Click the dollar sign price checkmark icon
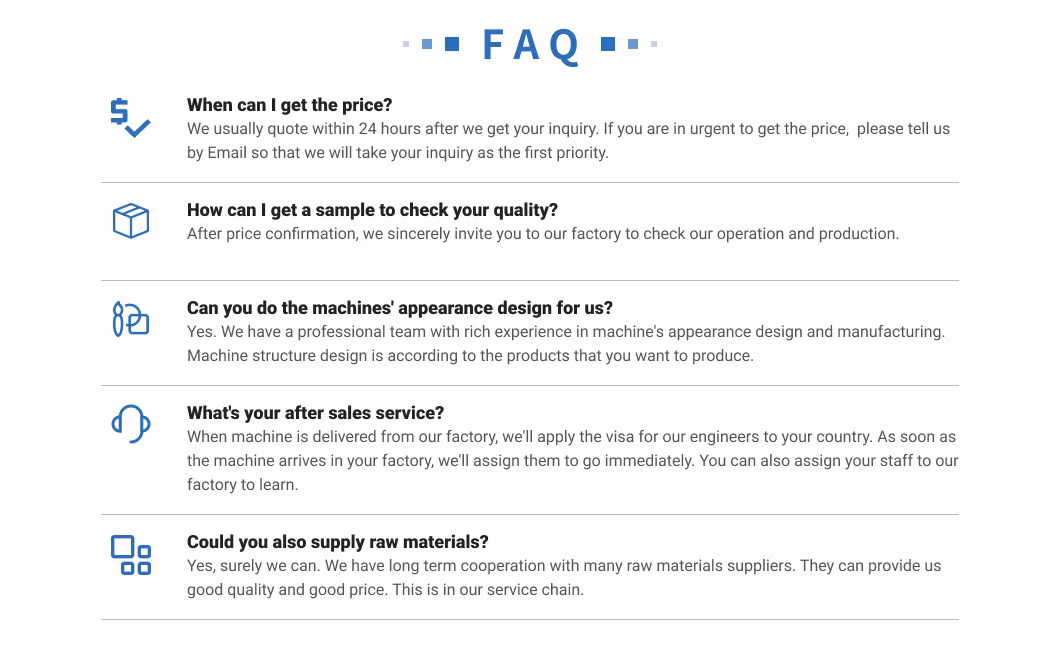Screen dimensions: 1060x650 click(130, 118)
